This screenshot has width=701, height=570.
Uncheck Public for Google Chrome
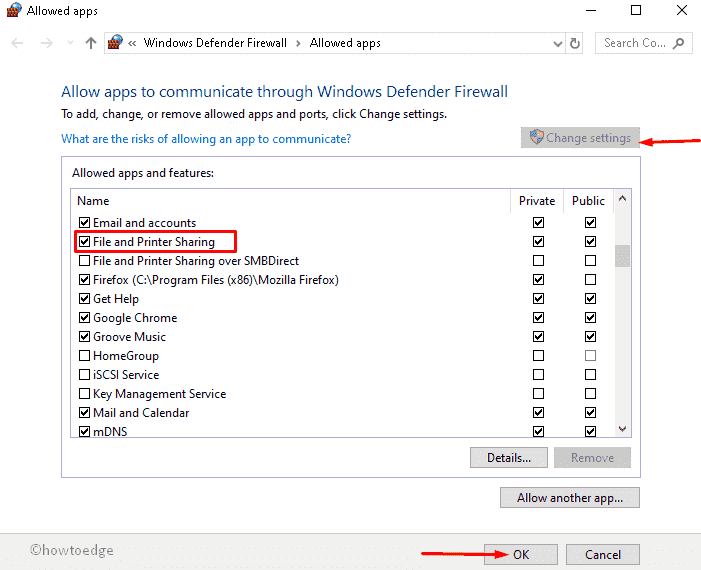point(590,318)
